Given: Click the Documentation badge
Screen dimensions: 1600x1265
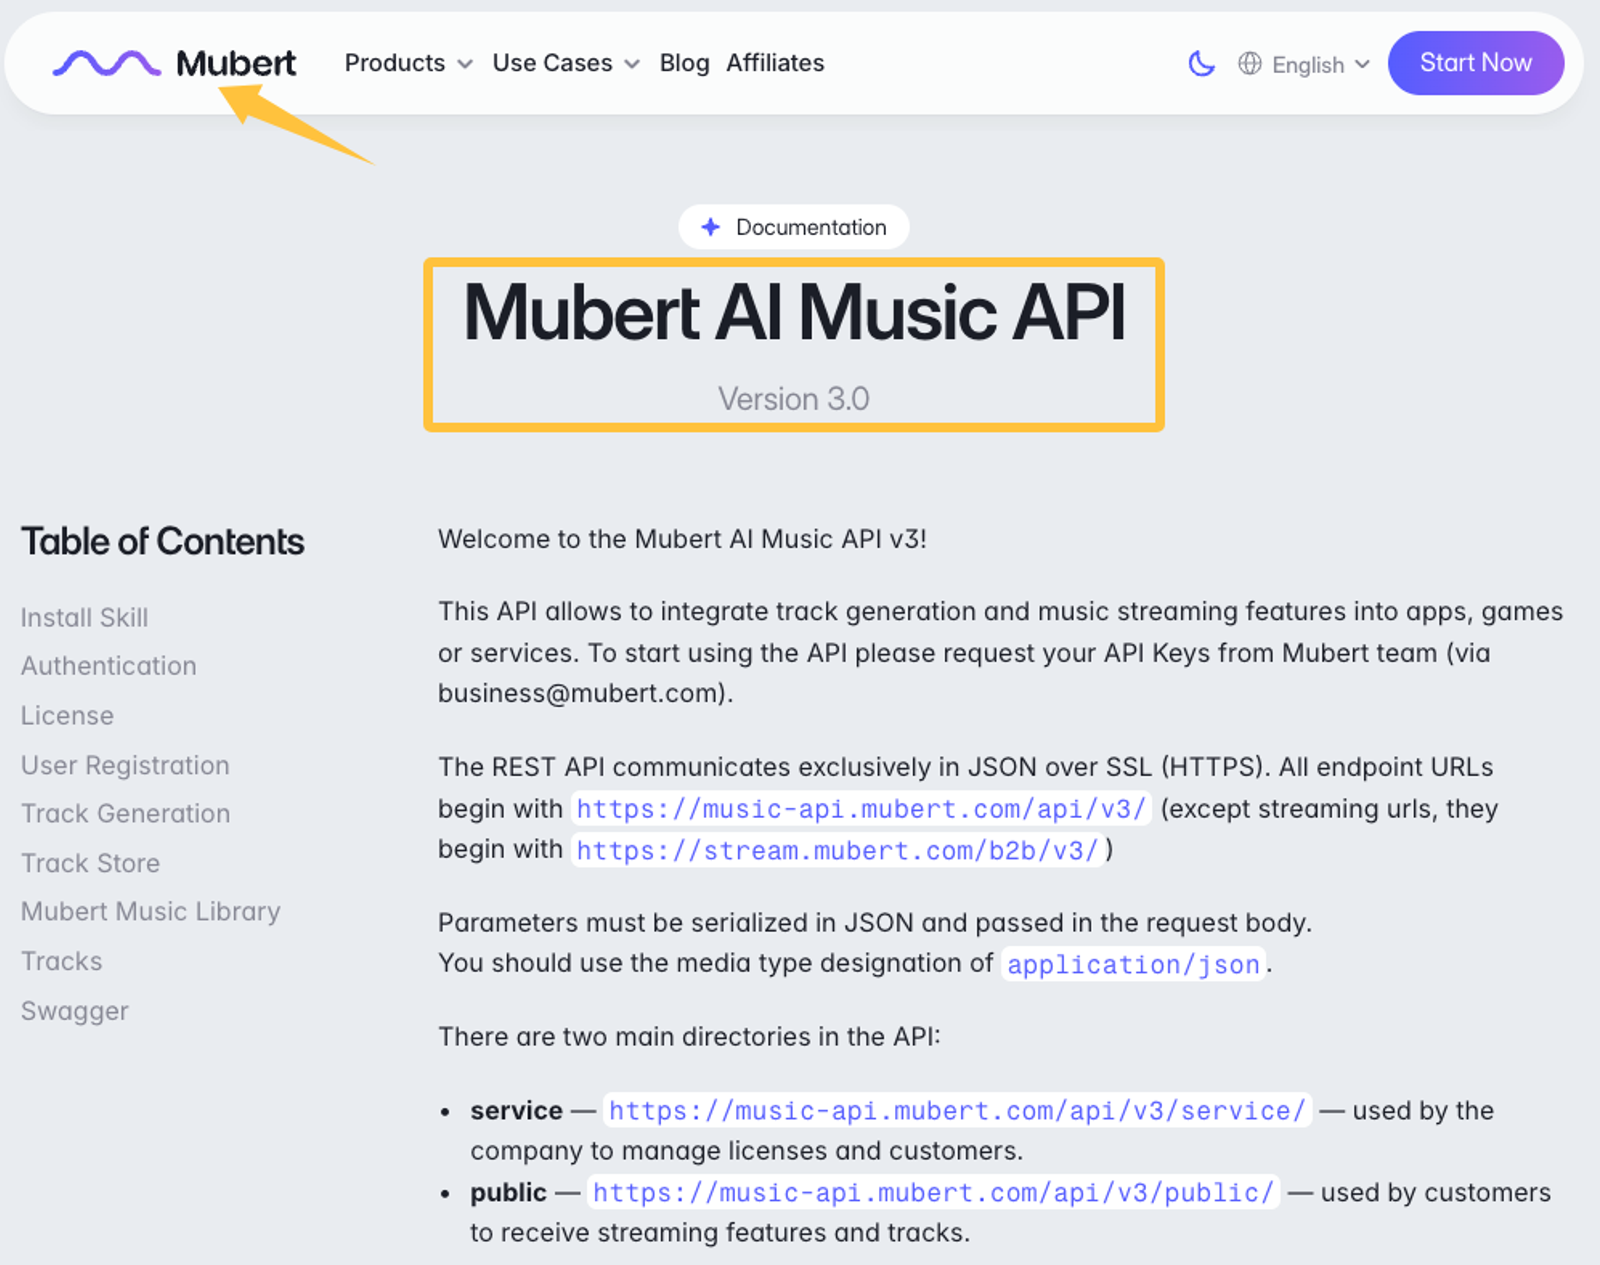Looking at the screenshot, I should [x=794, y=227].
